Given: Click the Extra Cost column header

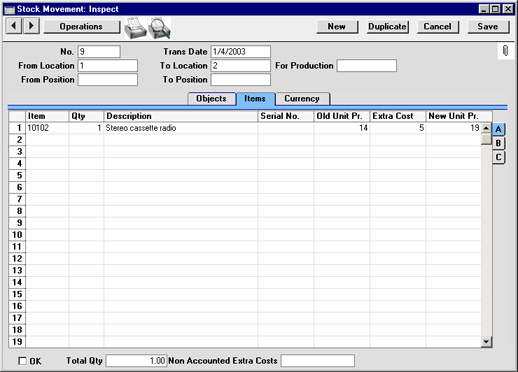Looking at the screenshot, I should point(398,116).
